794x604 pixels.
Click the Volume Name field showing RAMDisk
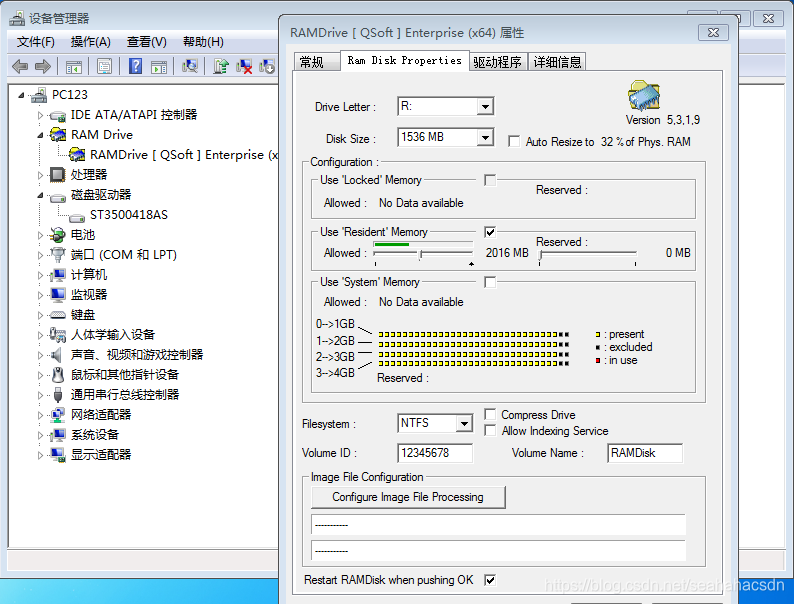pyautogui.click(x=645, y=453)
